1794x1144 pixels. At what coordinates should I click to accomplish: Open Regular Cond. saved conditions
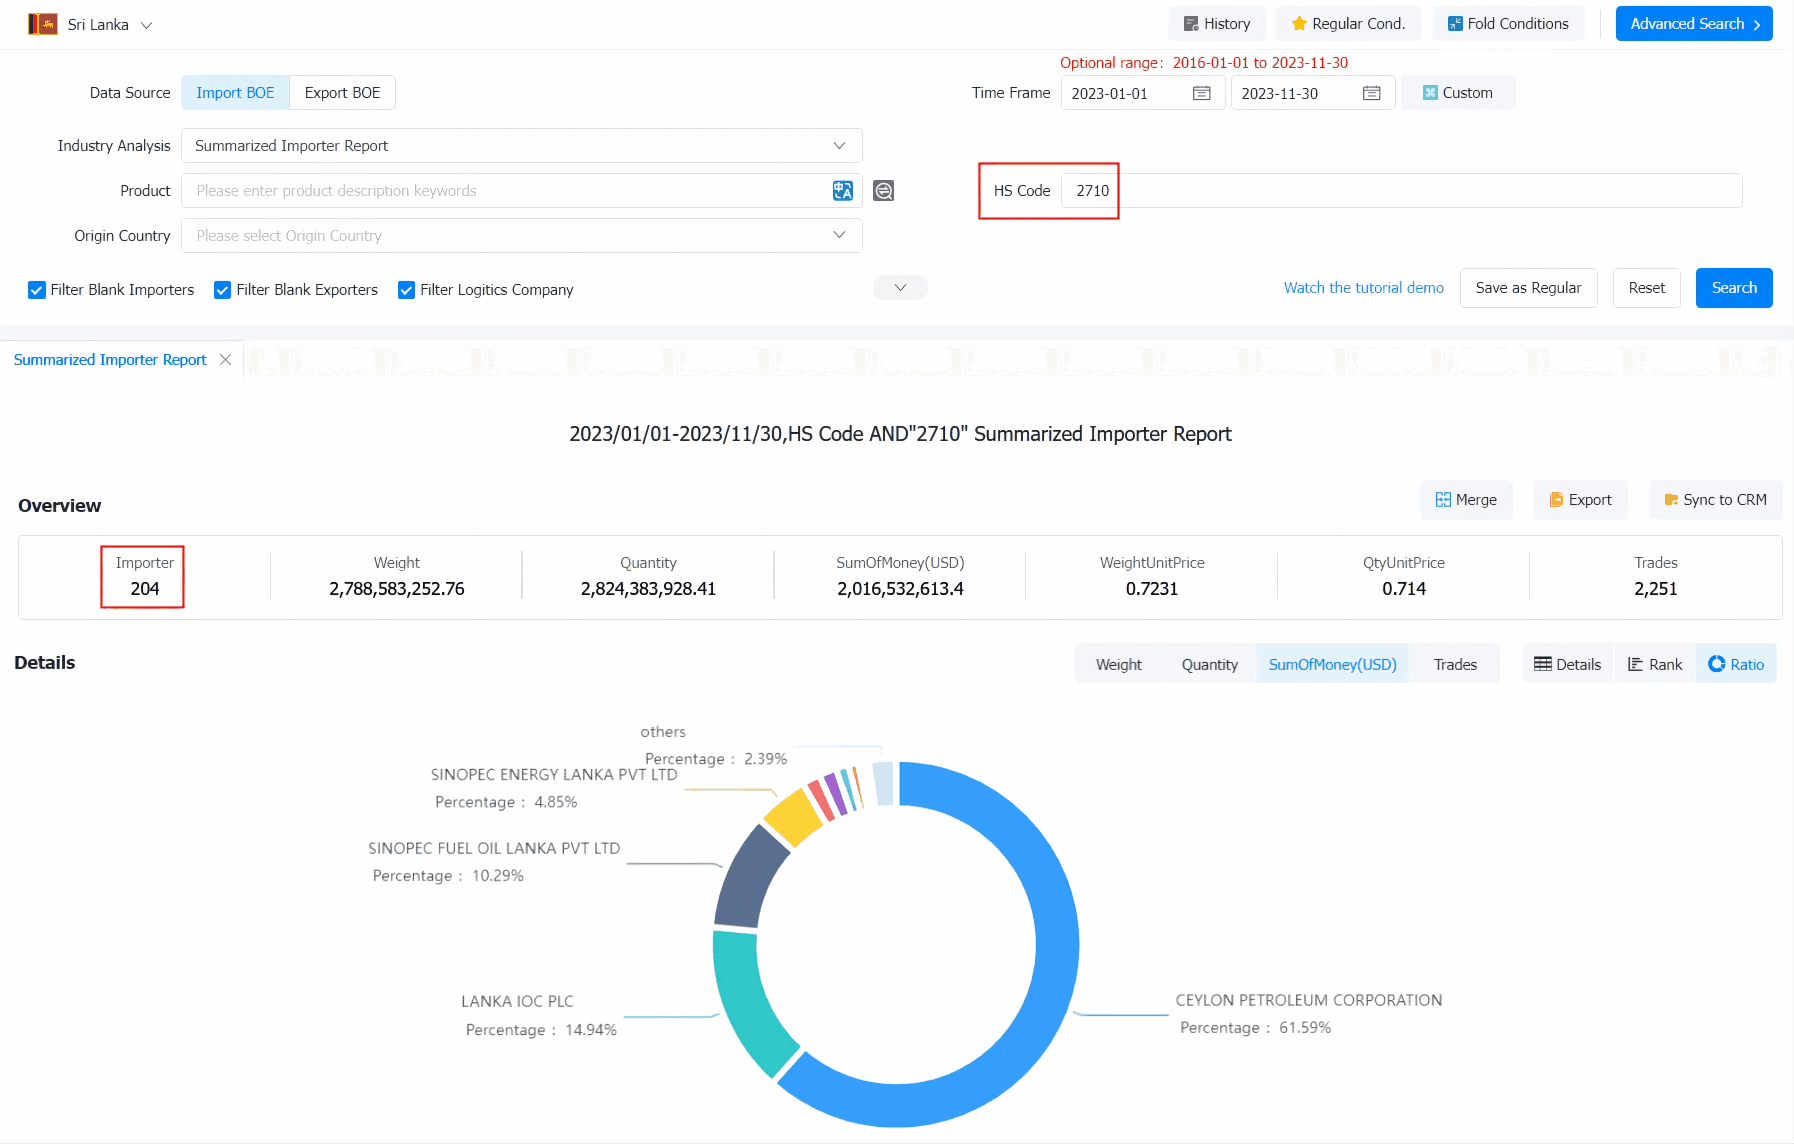(1348, 24)
